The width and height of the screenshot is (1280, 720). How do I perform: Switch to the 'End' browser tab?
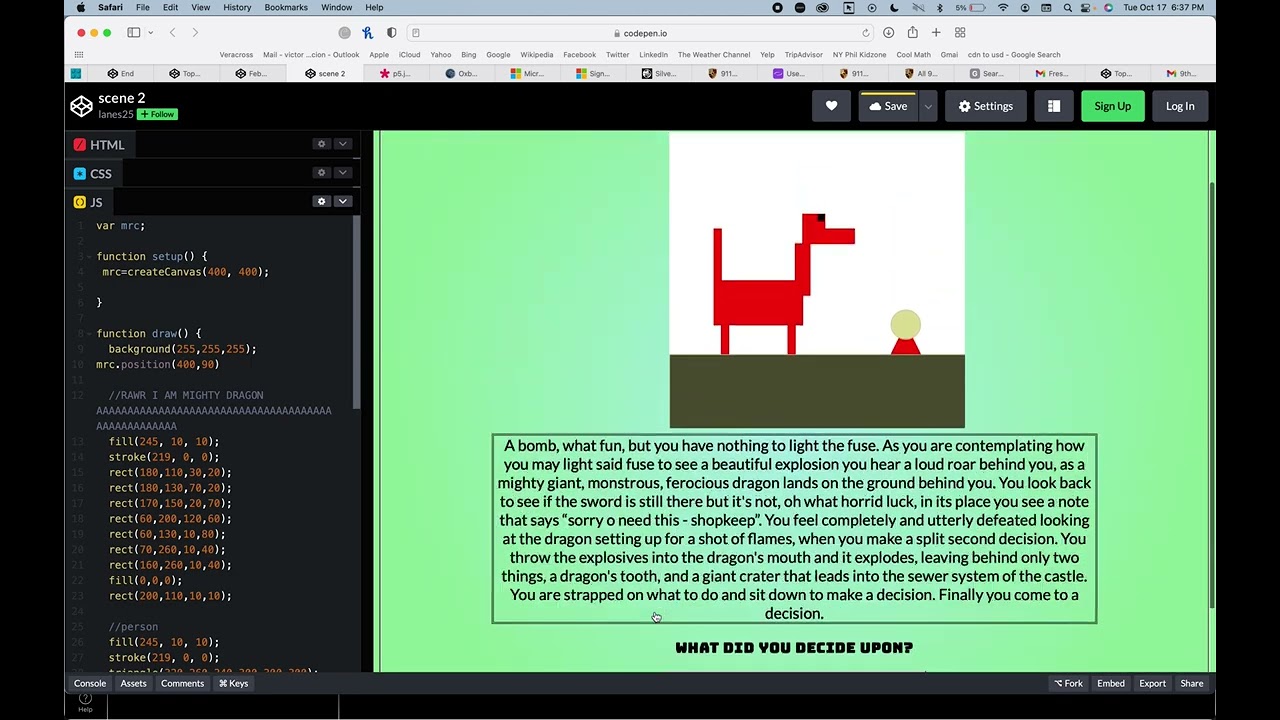coord(121,73)
